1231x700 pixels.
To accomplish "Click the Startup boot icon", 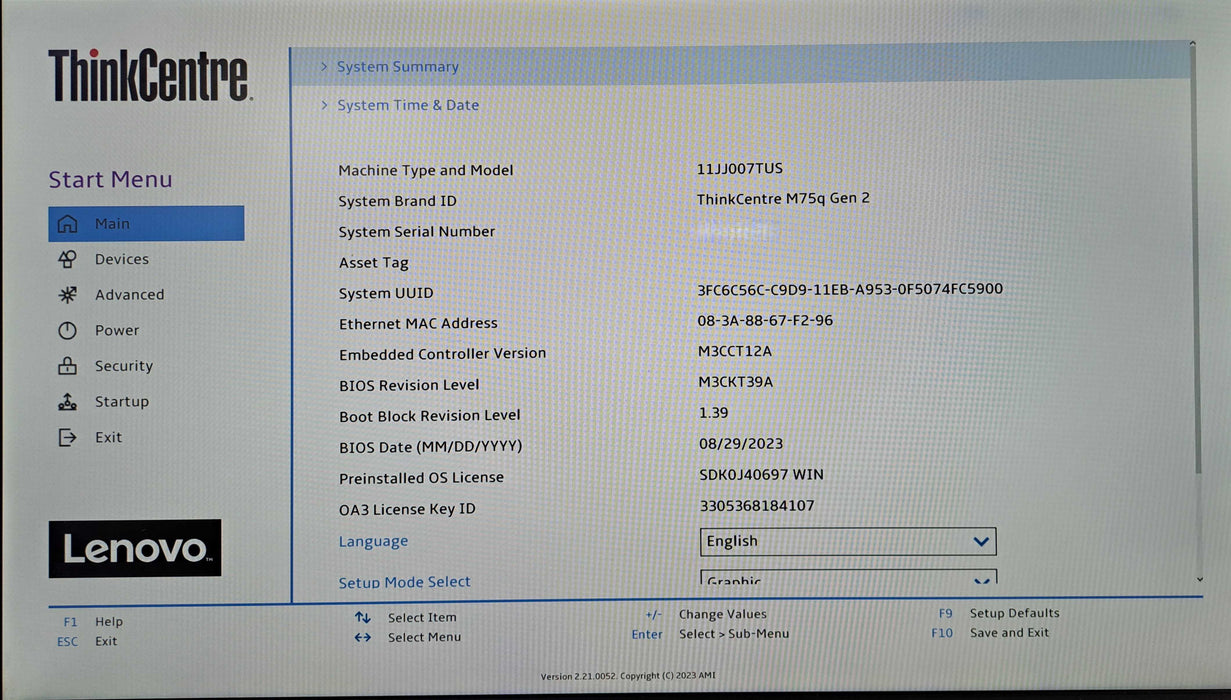I will coord(67,402).
